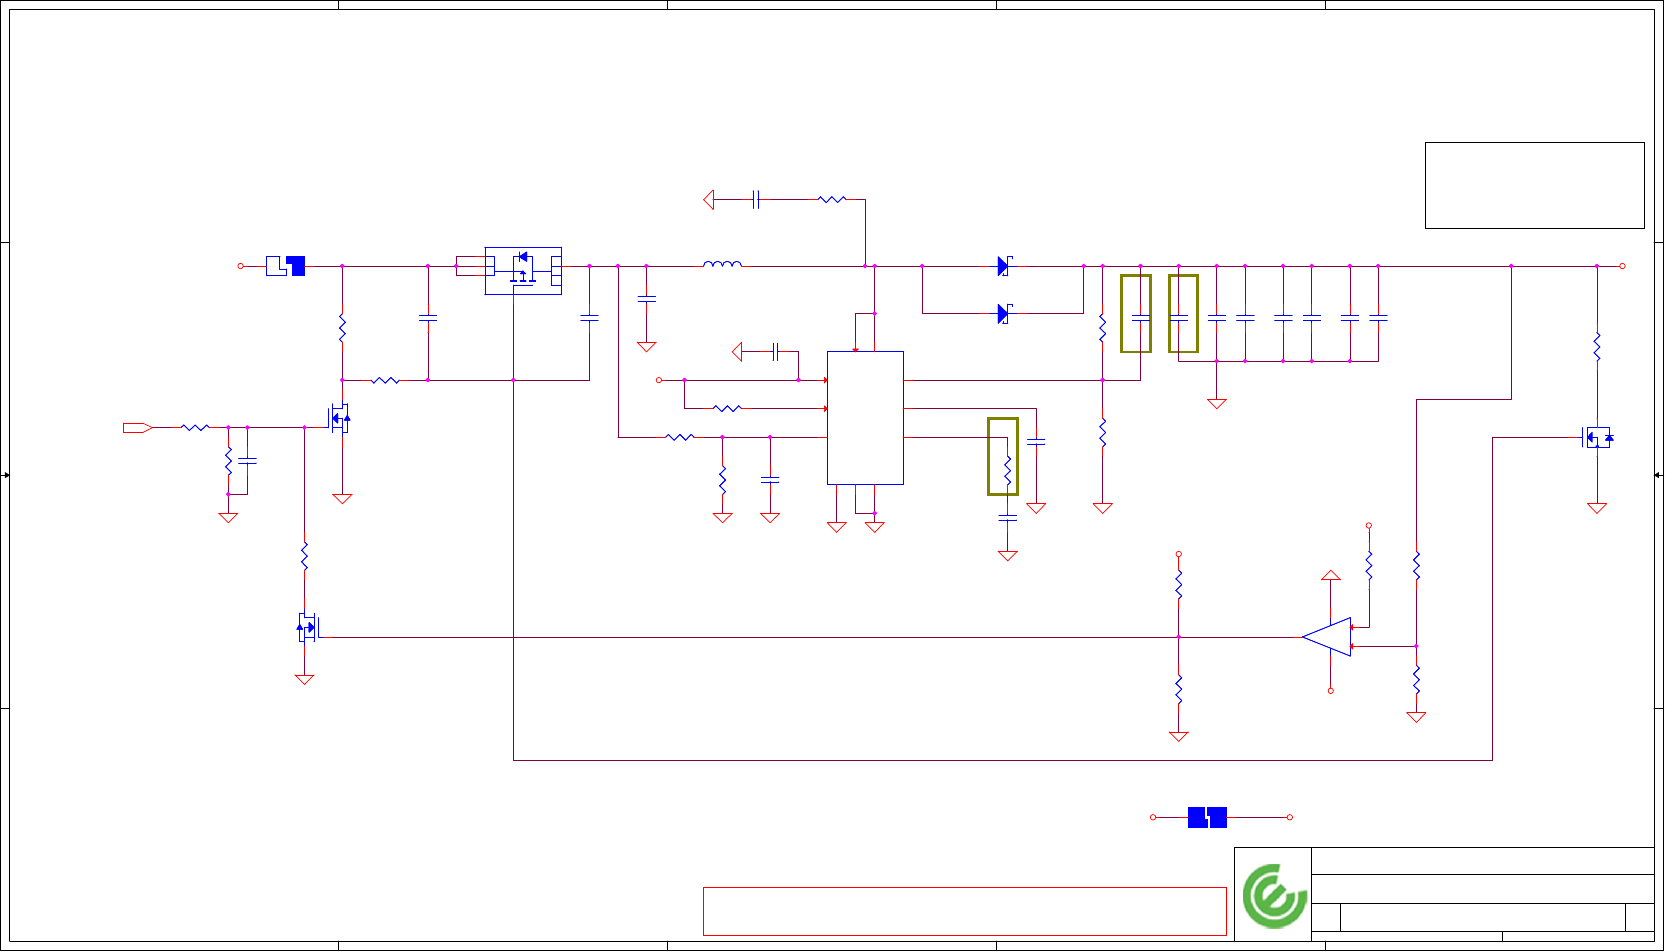Click the comparator's lower supply terminal circle
Viewport: 1665px width, 952px height.
[1331, 690]
